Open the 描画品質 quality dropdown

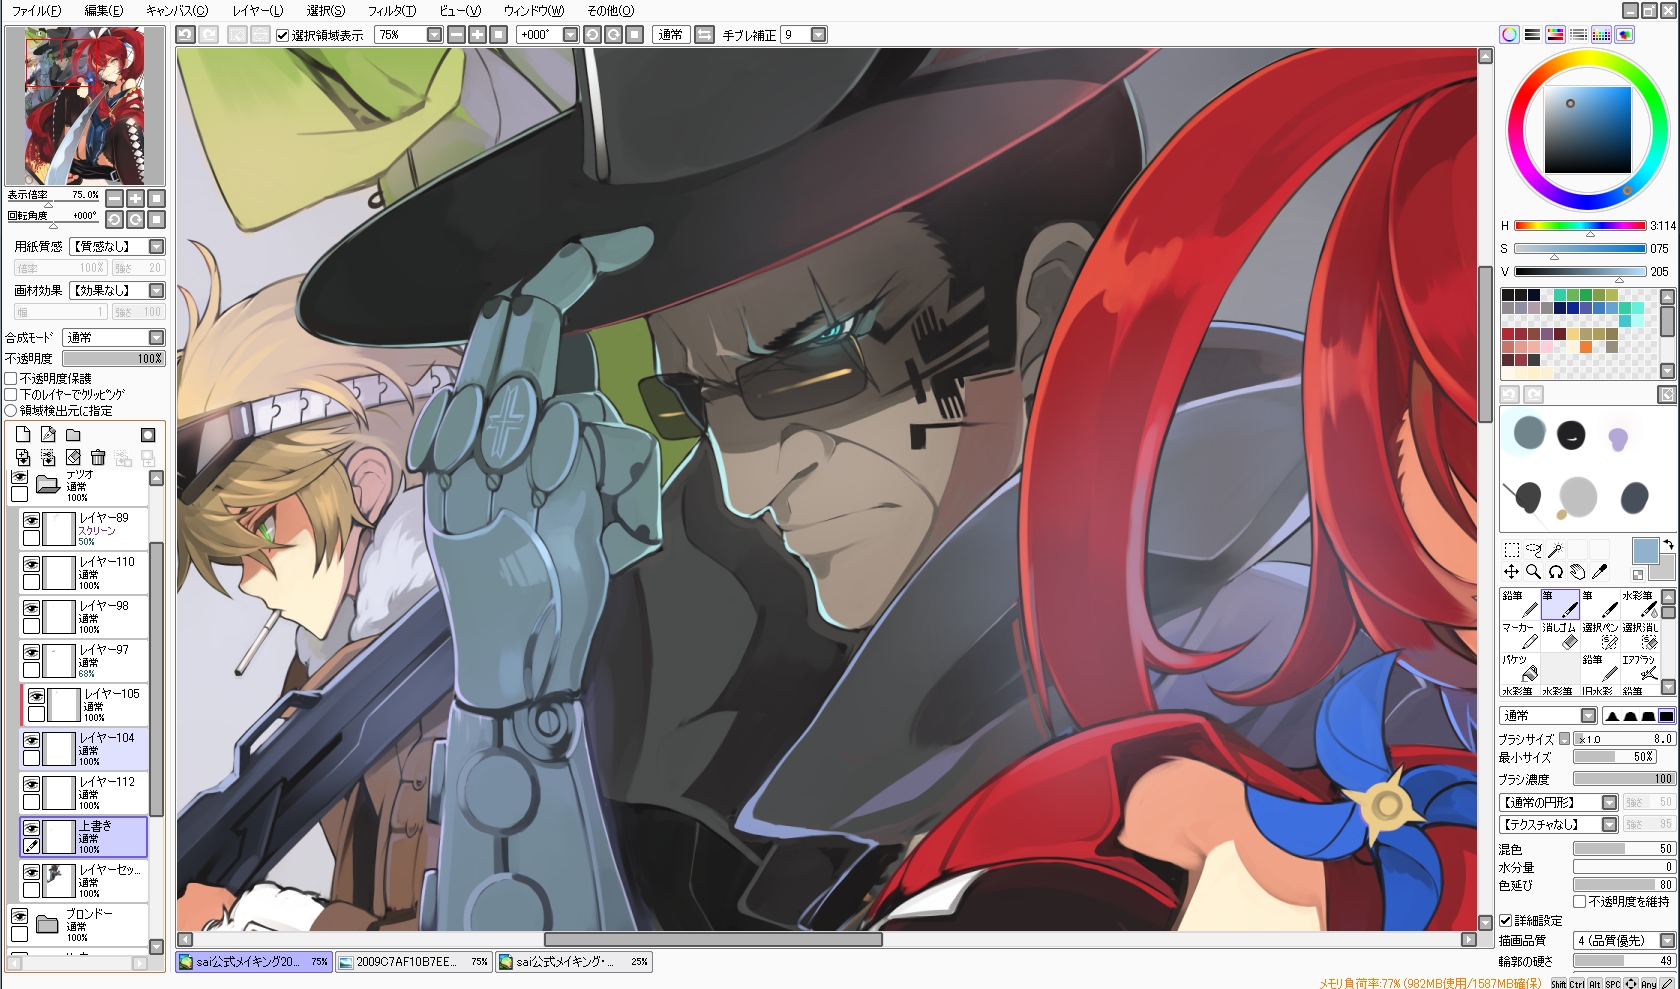[x=1667, y=940]
